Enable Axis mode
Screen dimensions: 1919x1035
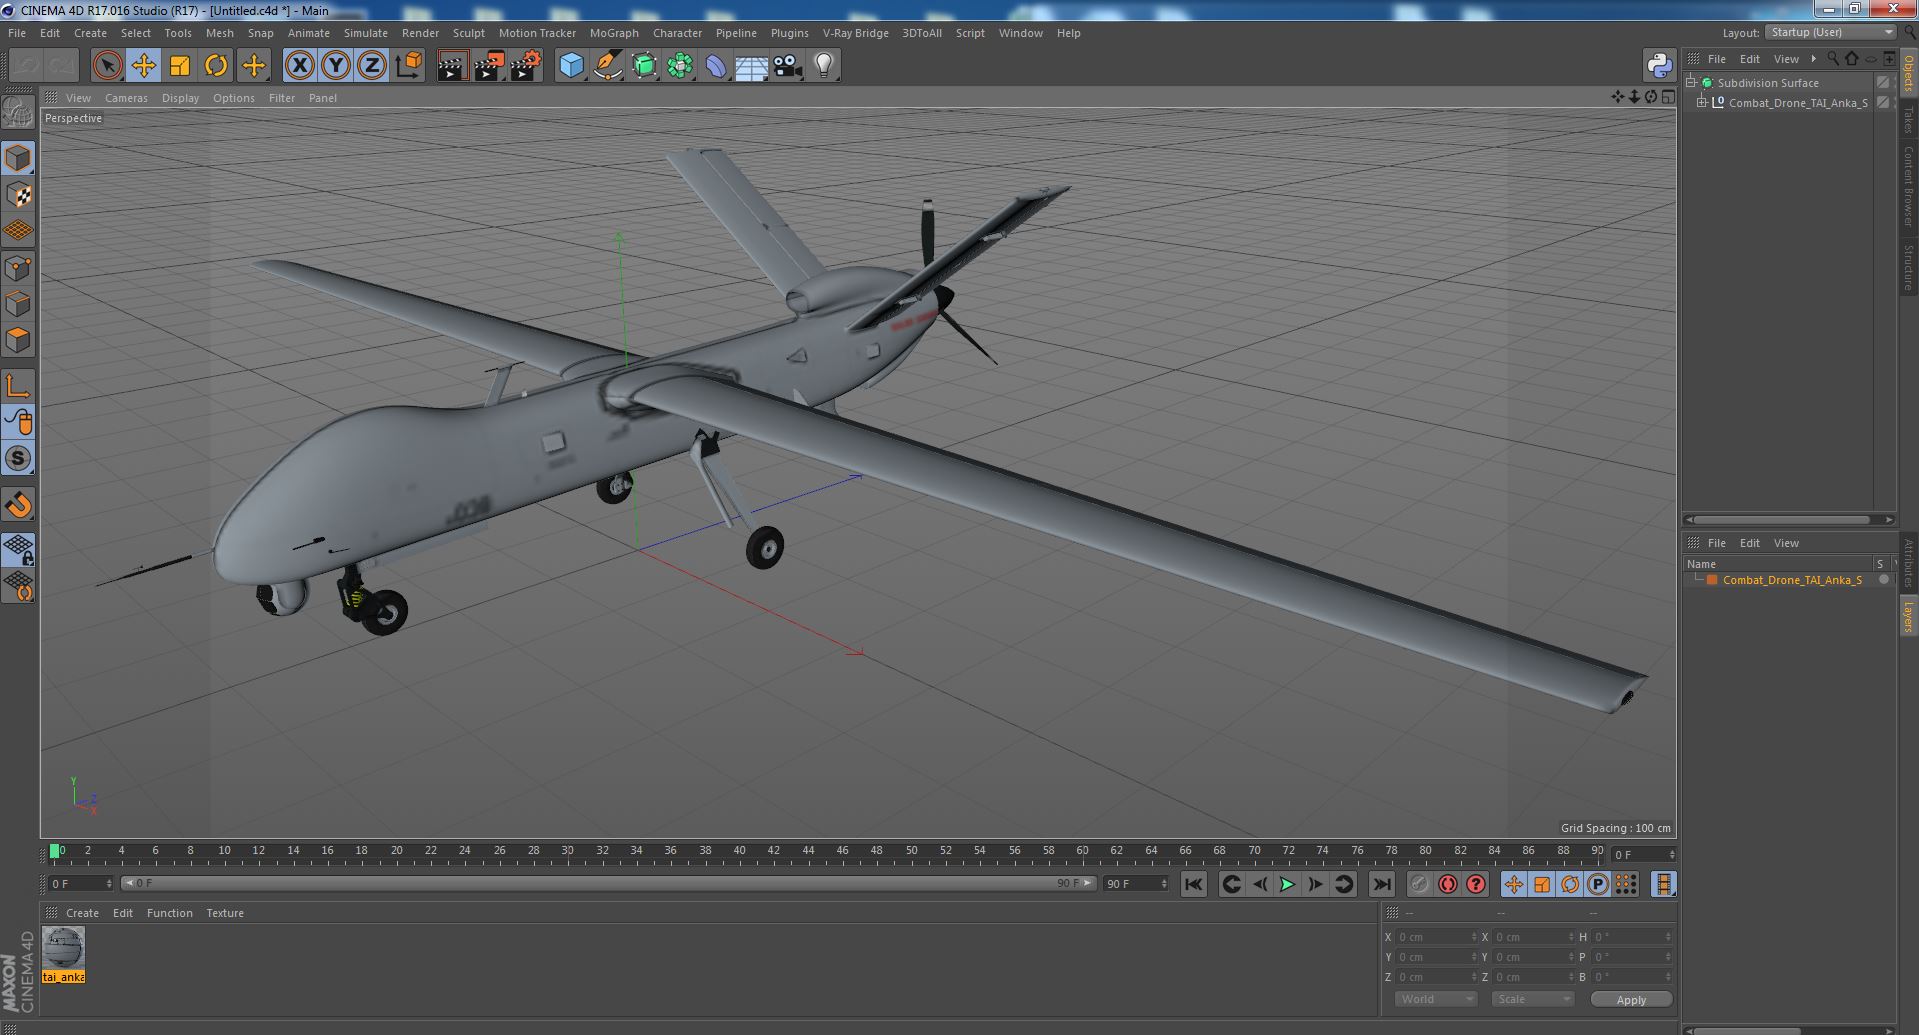(18, 386)
